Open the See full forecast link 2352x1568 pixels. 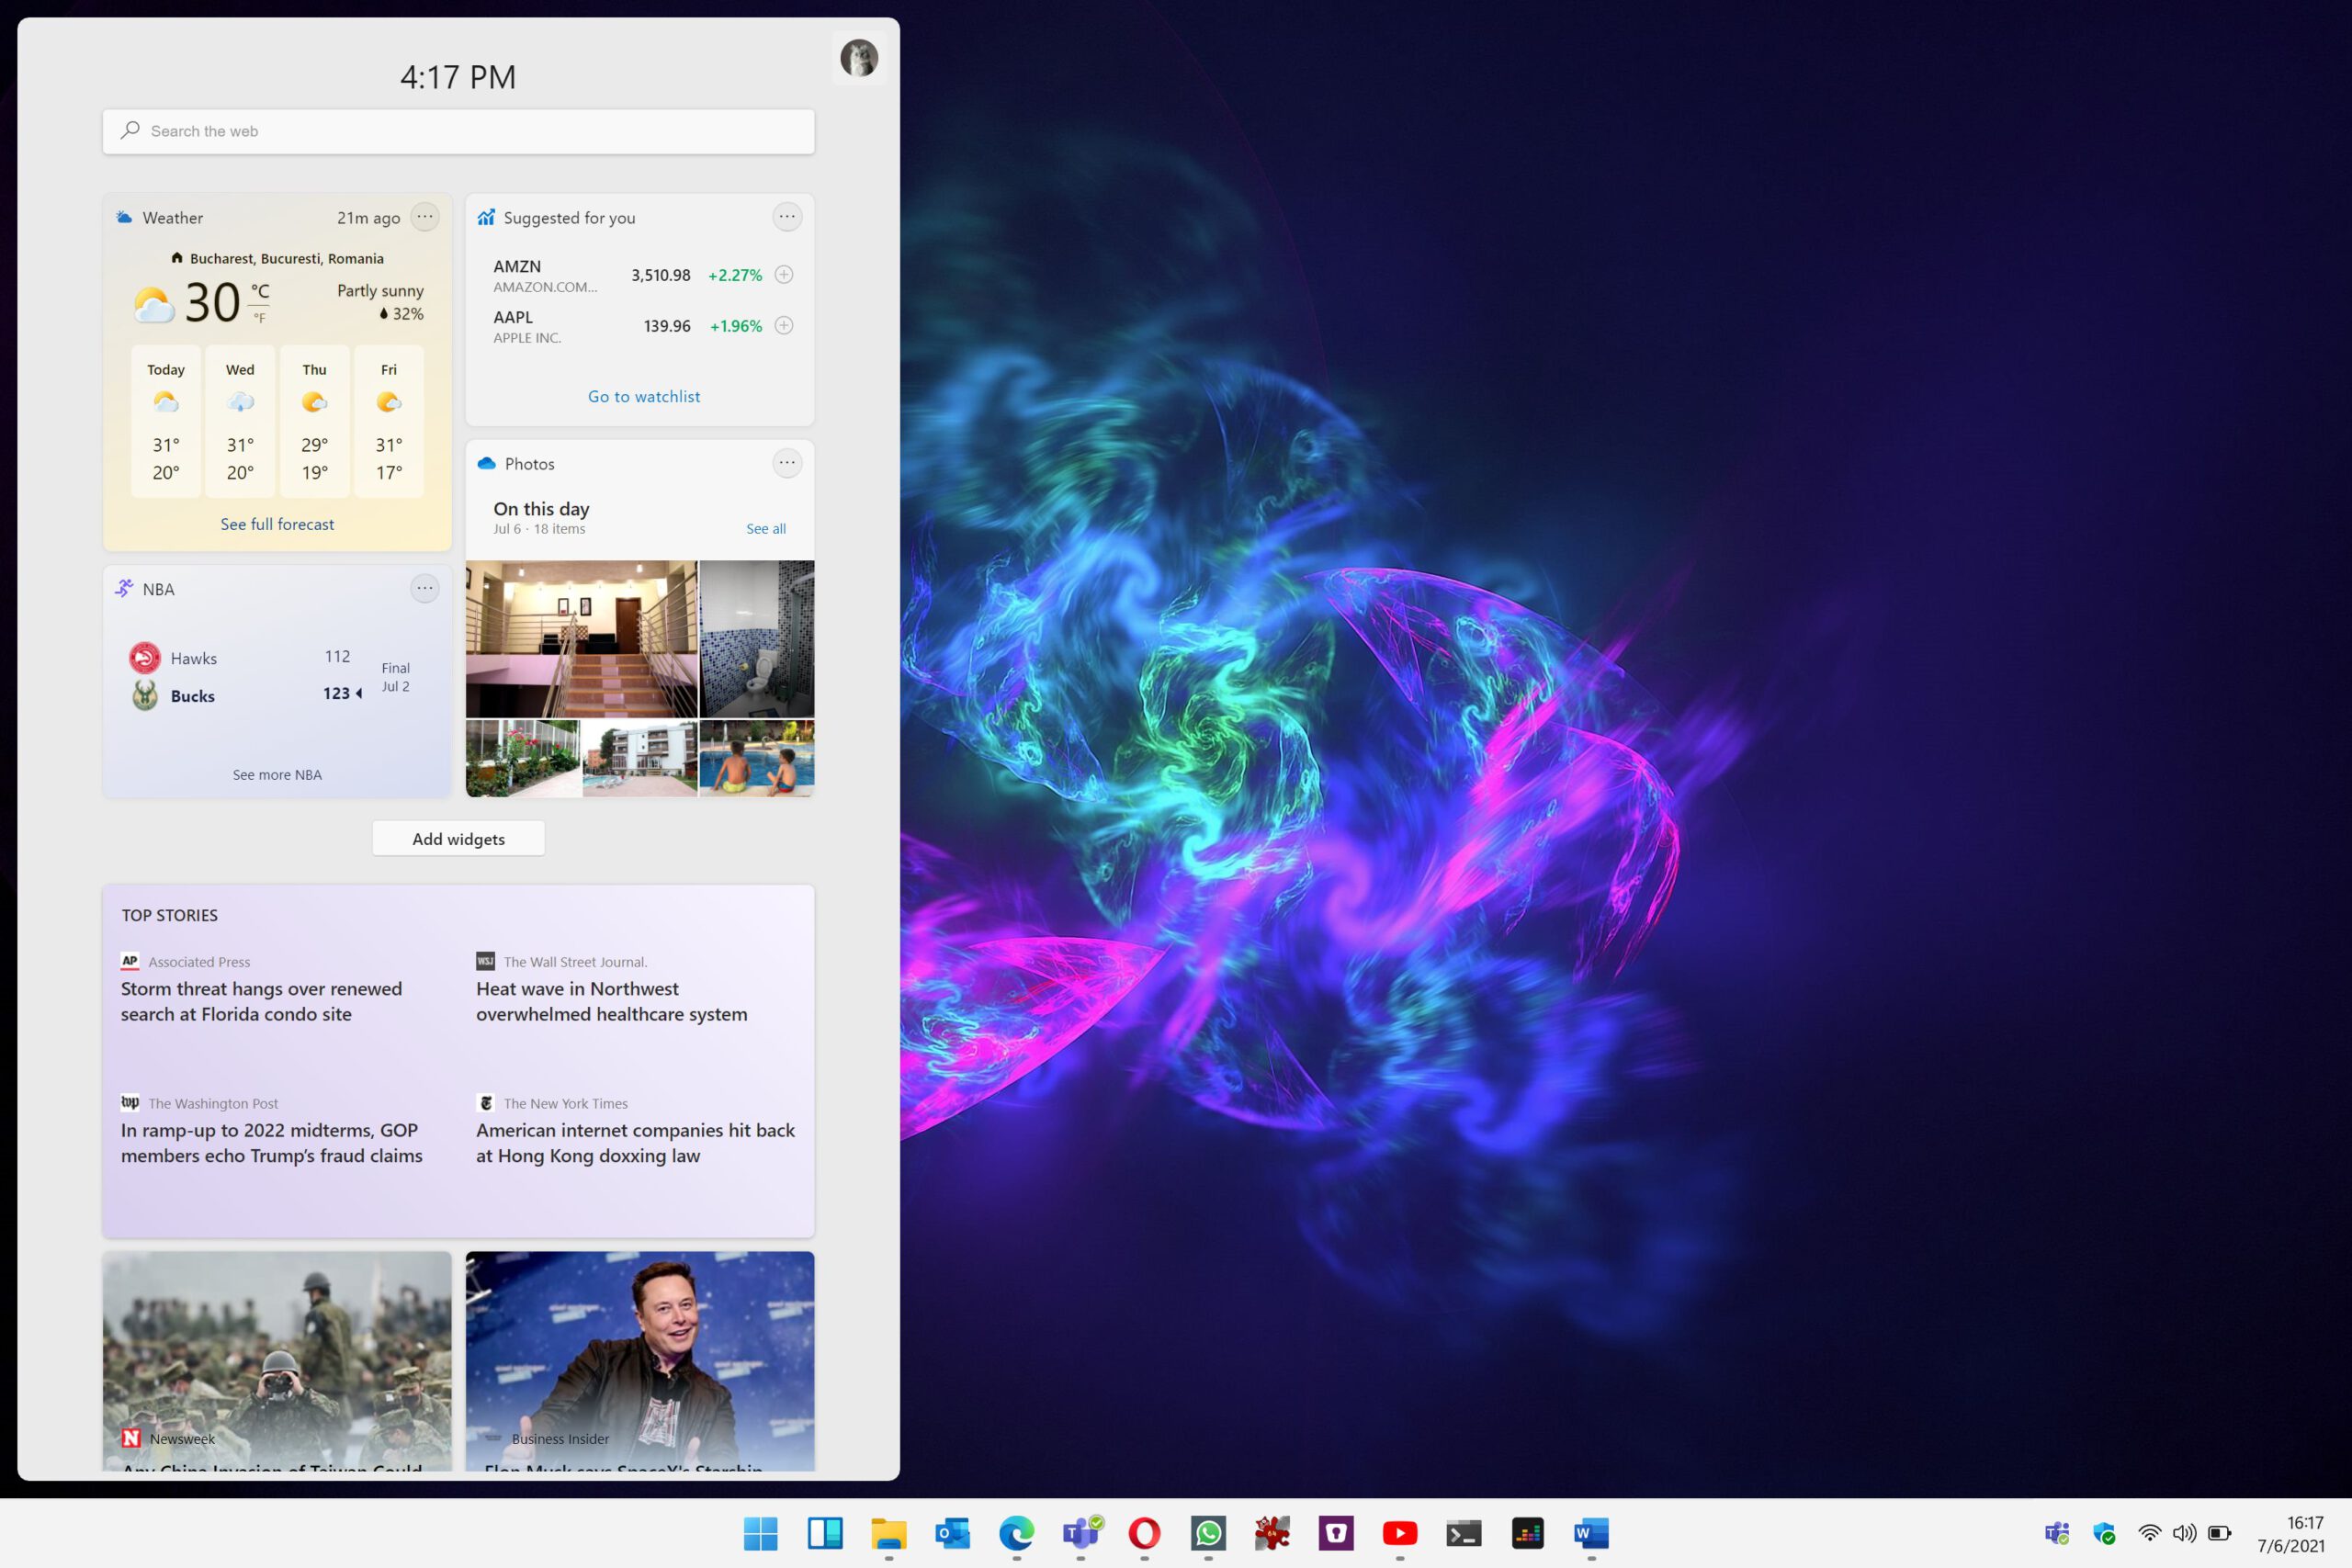pos(277,524)
